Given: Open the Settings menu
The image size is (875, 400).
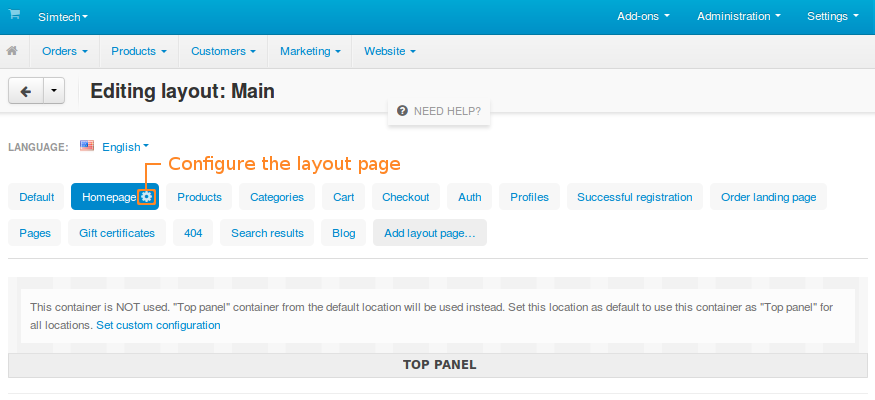Looking at the screenshot, I should [x=833, y=17].
